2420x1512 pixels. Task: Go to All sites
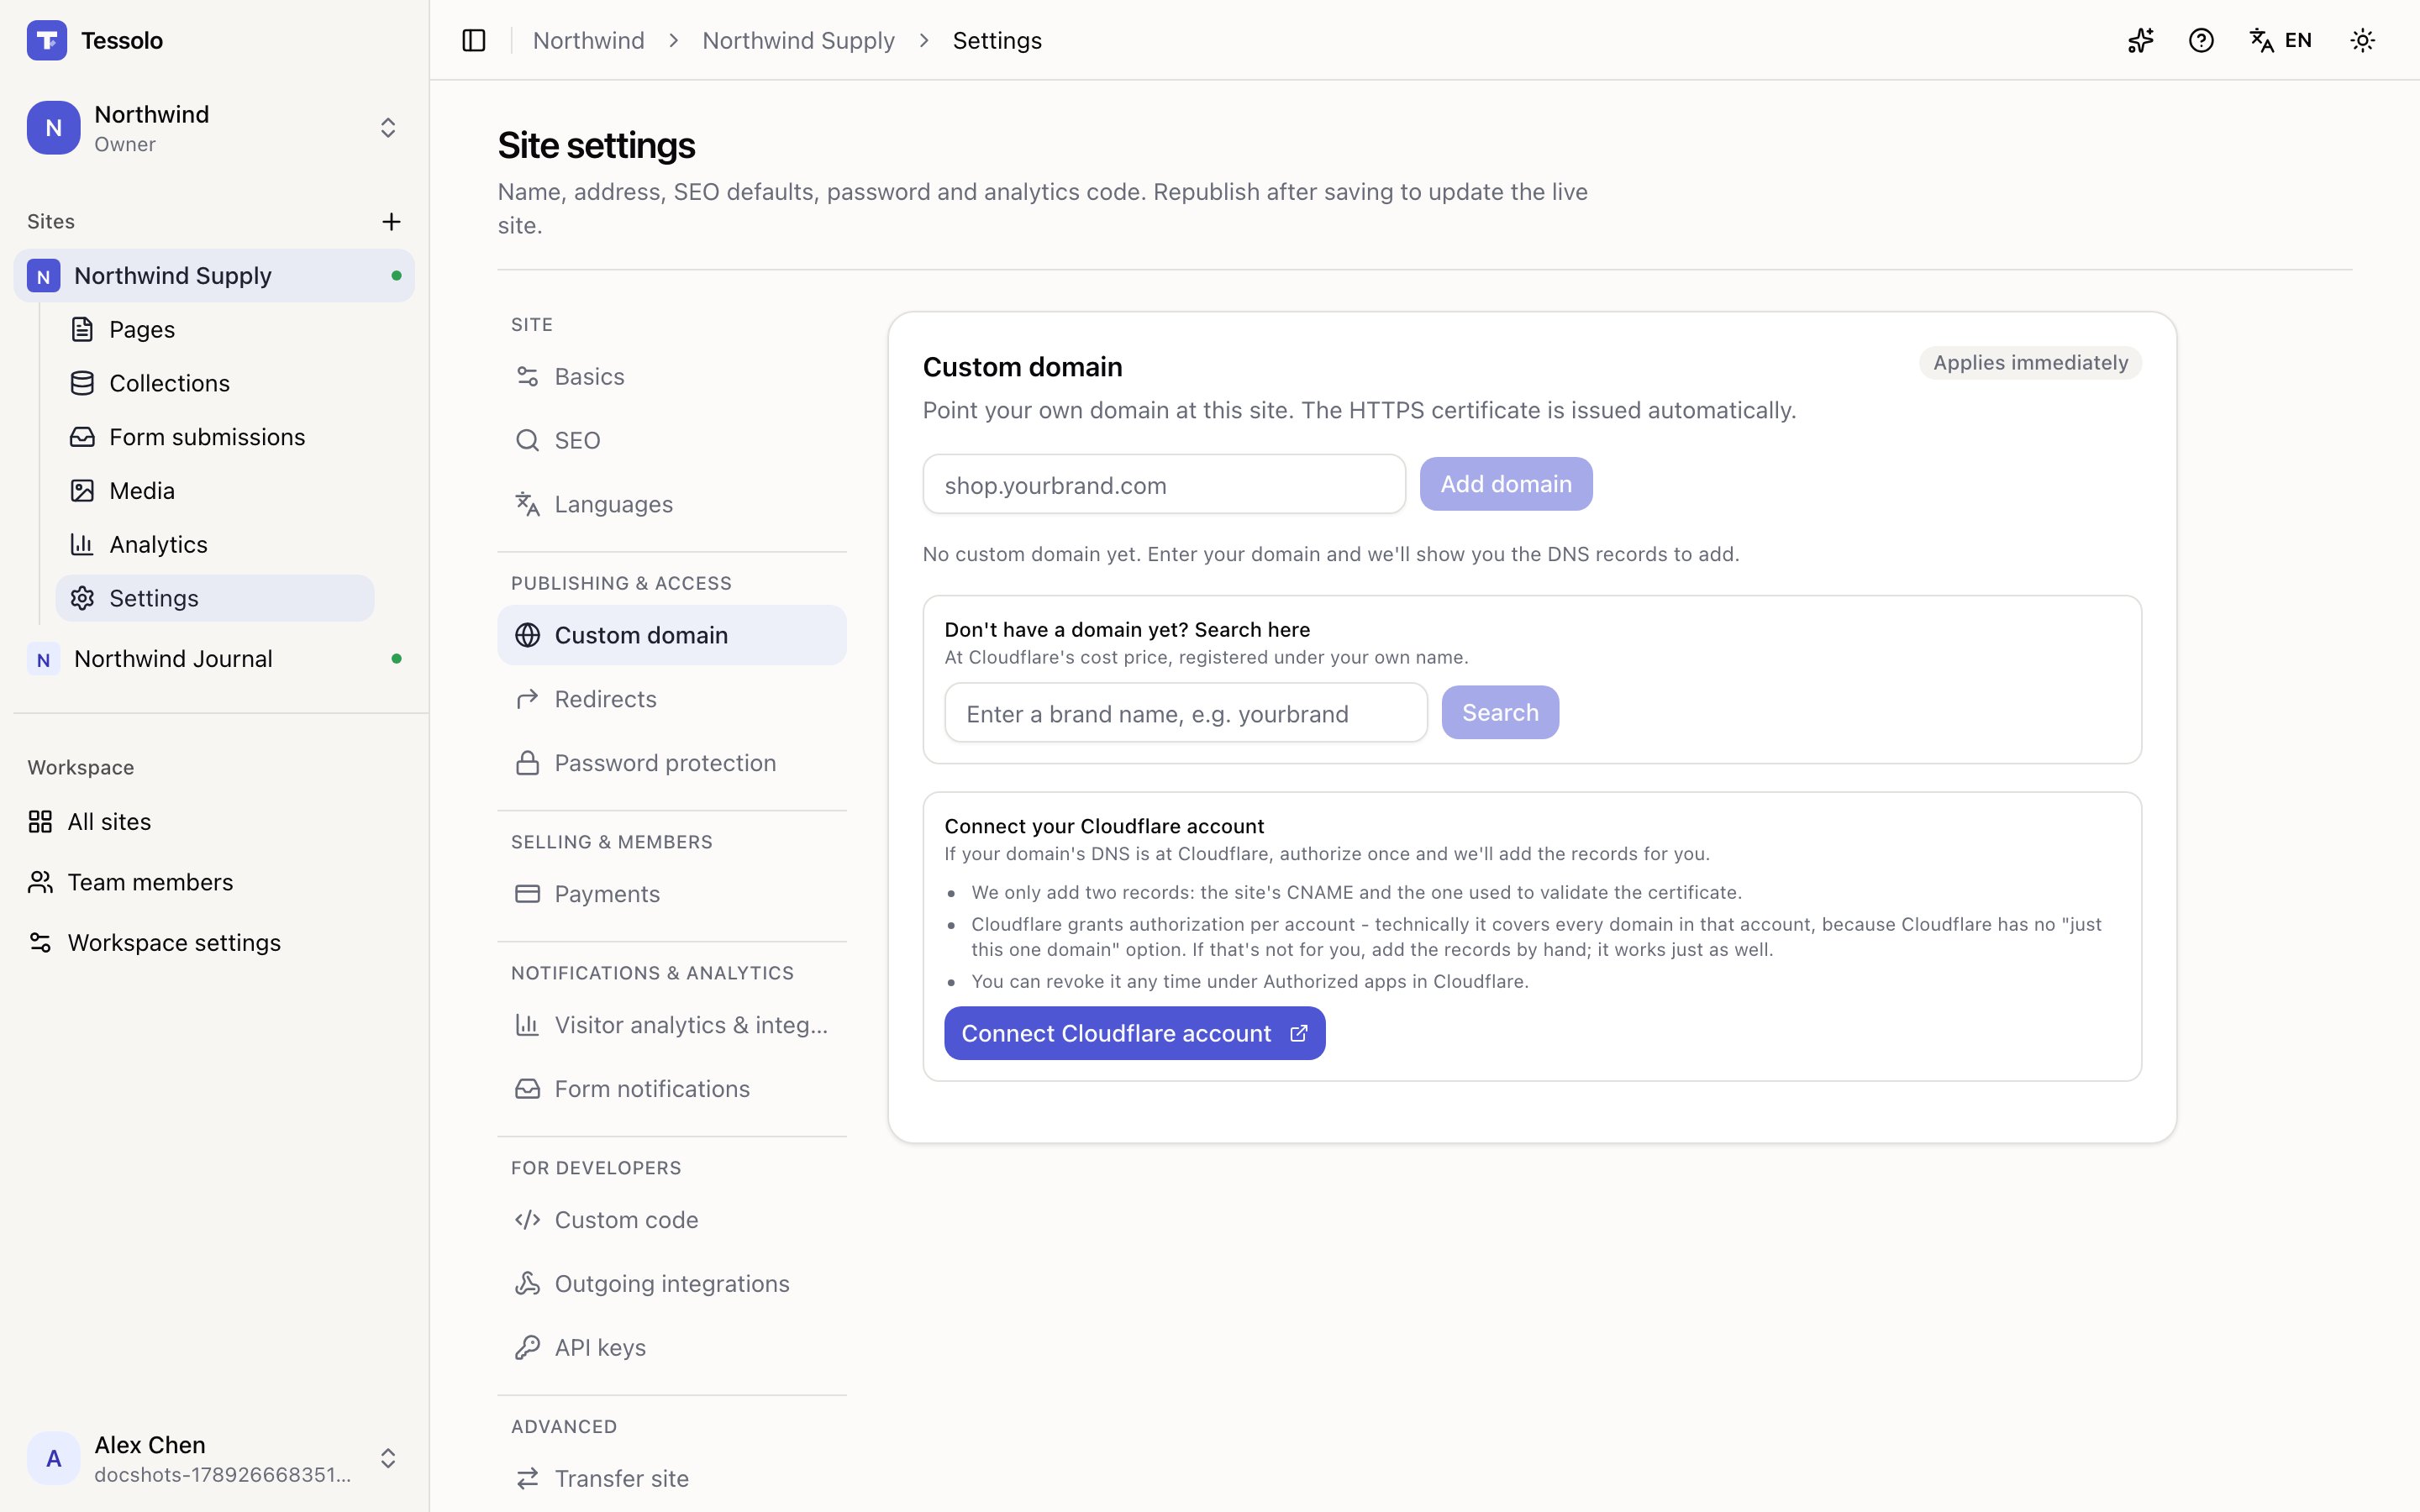coord(214,822)
